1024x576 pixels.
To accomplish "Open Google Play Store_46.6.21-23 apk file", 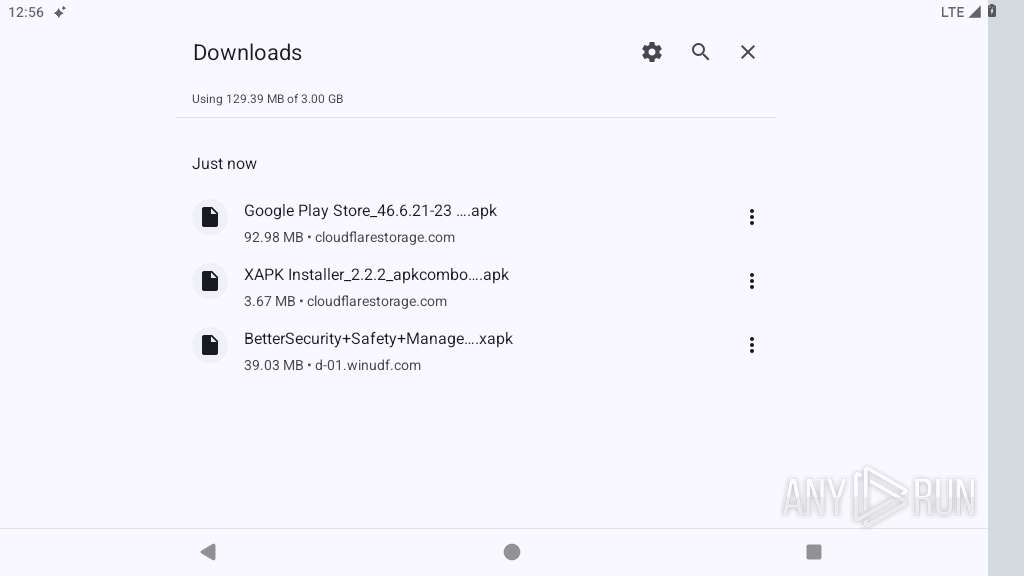I will click(x=370, y=211).
